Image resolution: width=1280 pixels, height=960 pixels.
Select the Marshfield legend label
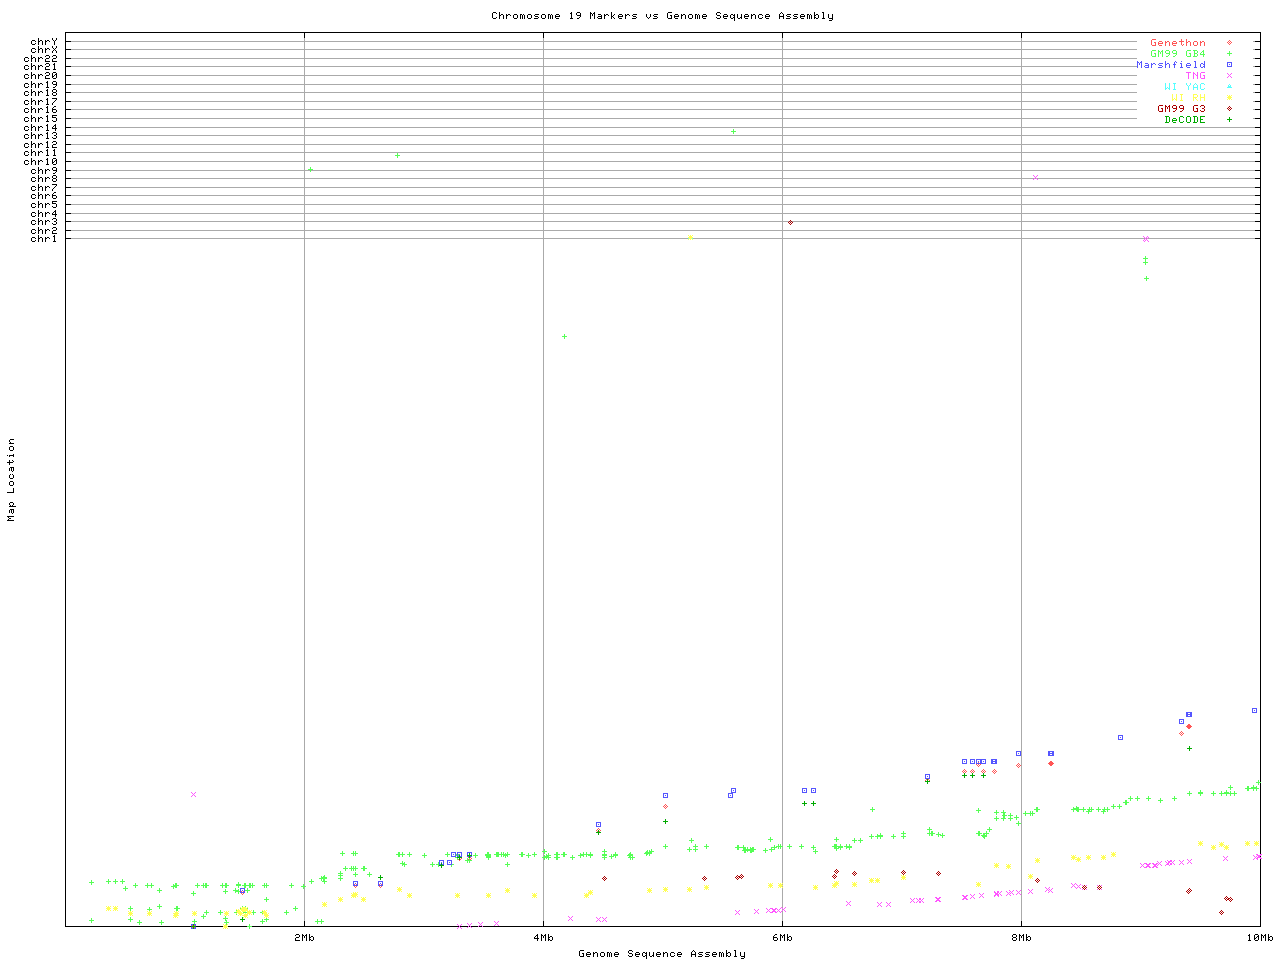click(x=1170, y=65)
